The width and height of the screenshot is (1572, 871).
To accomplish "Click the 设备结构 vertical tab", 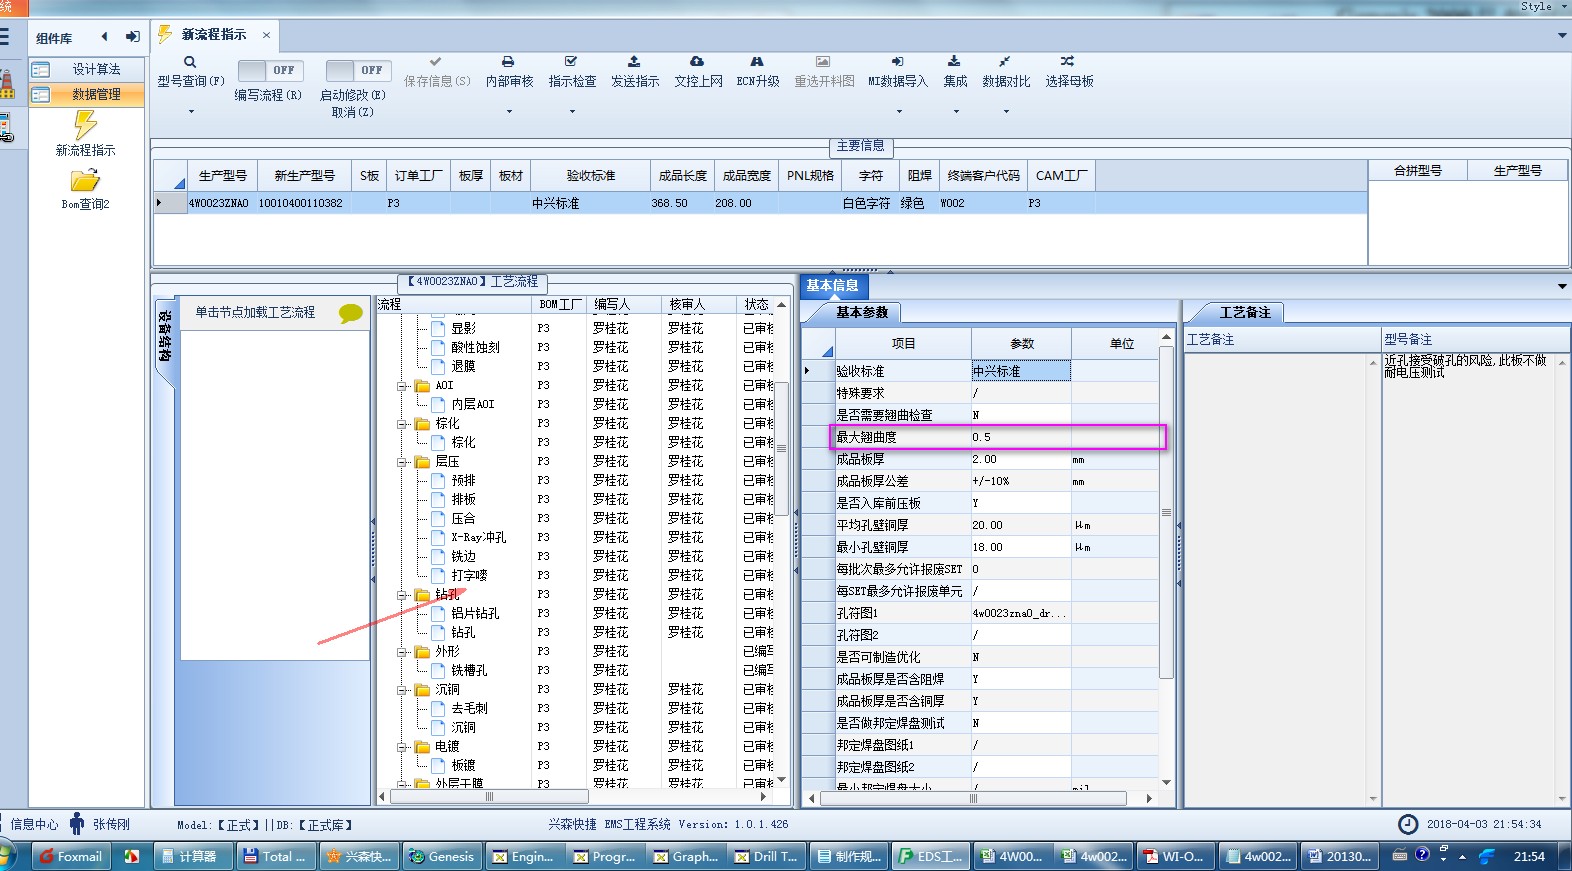I will pos(165,337).
